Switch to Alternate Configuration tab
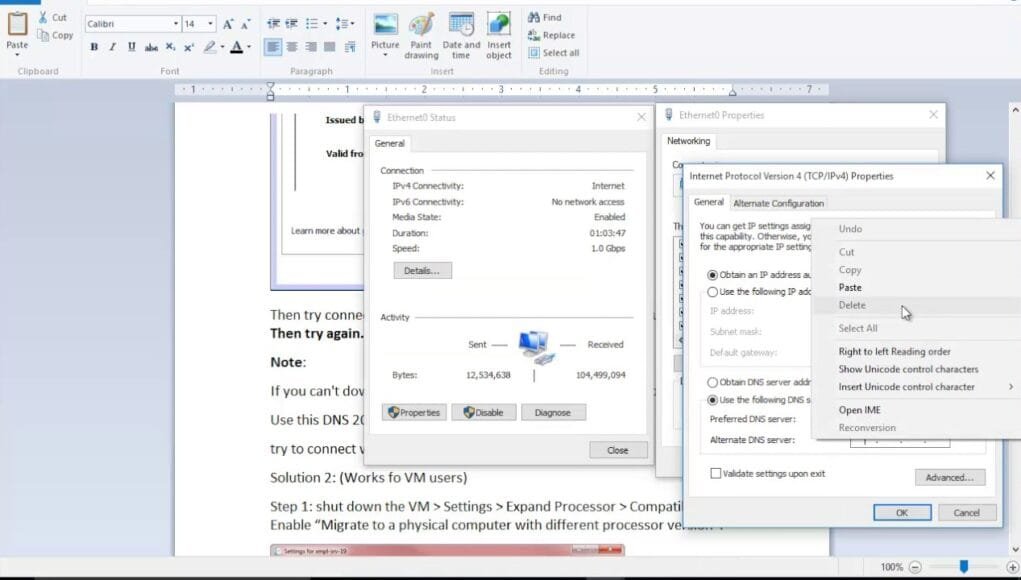The width and height of the screenshot is (1021, 580). point(778,203)
